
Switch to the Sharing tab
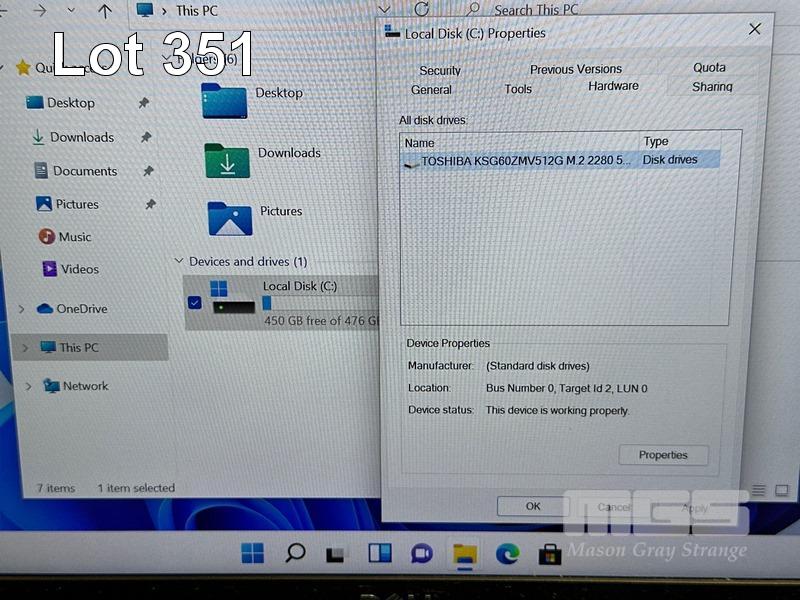(x=712, y=87)
